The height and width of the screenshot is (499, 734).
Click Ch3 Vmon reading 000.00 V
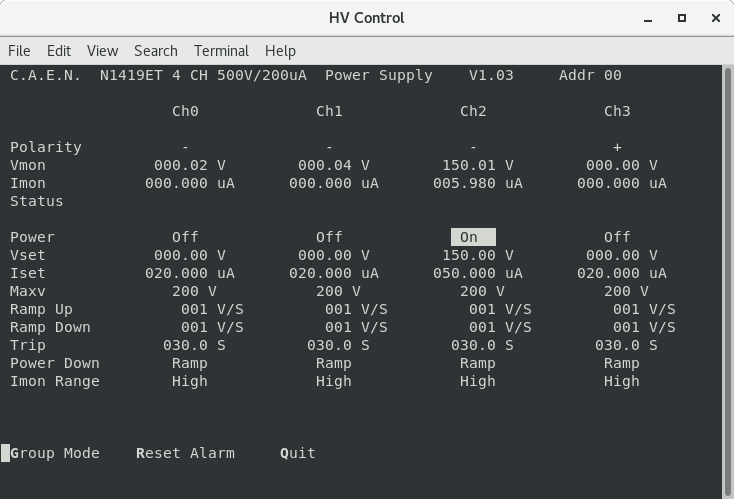point(622,165)
